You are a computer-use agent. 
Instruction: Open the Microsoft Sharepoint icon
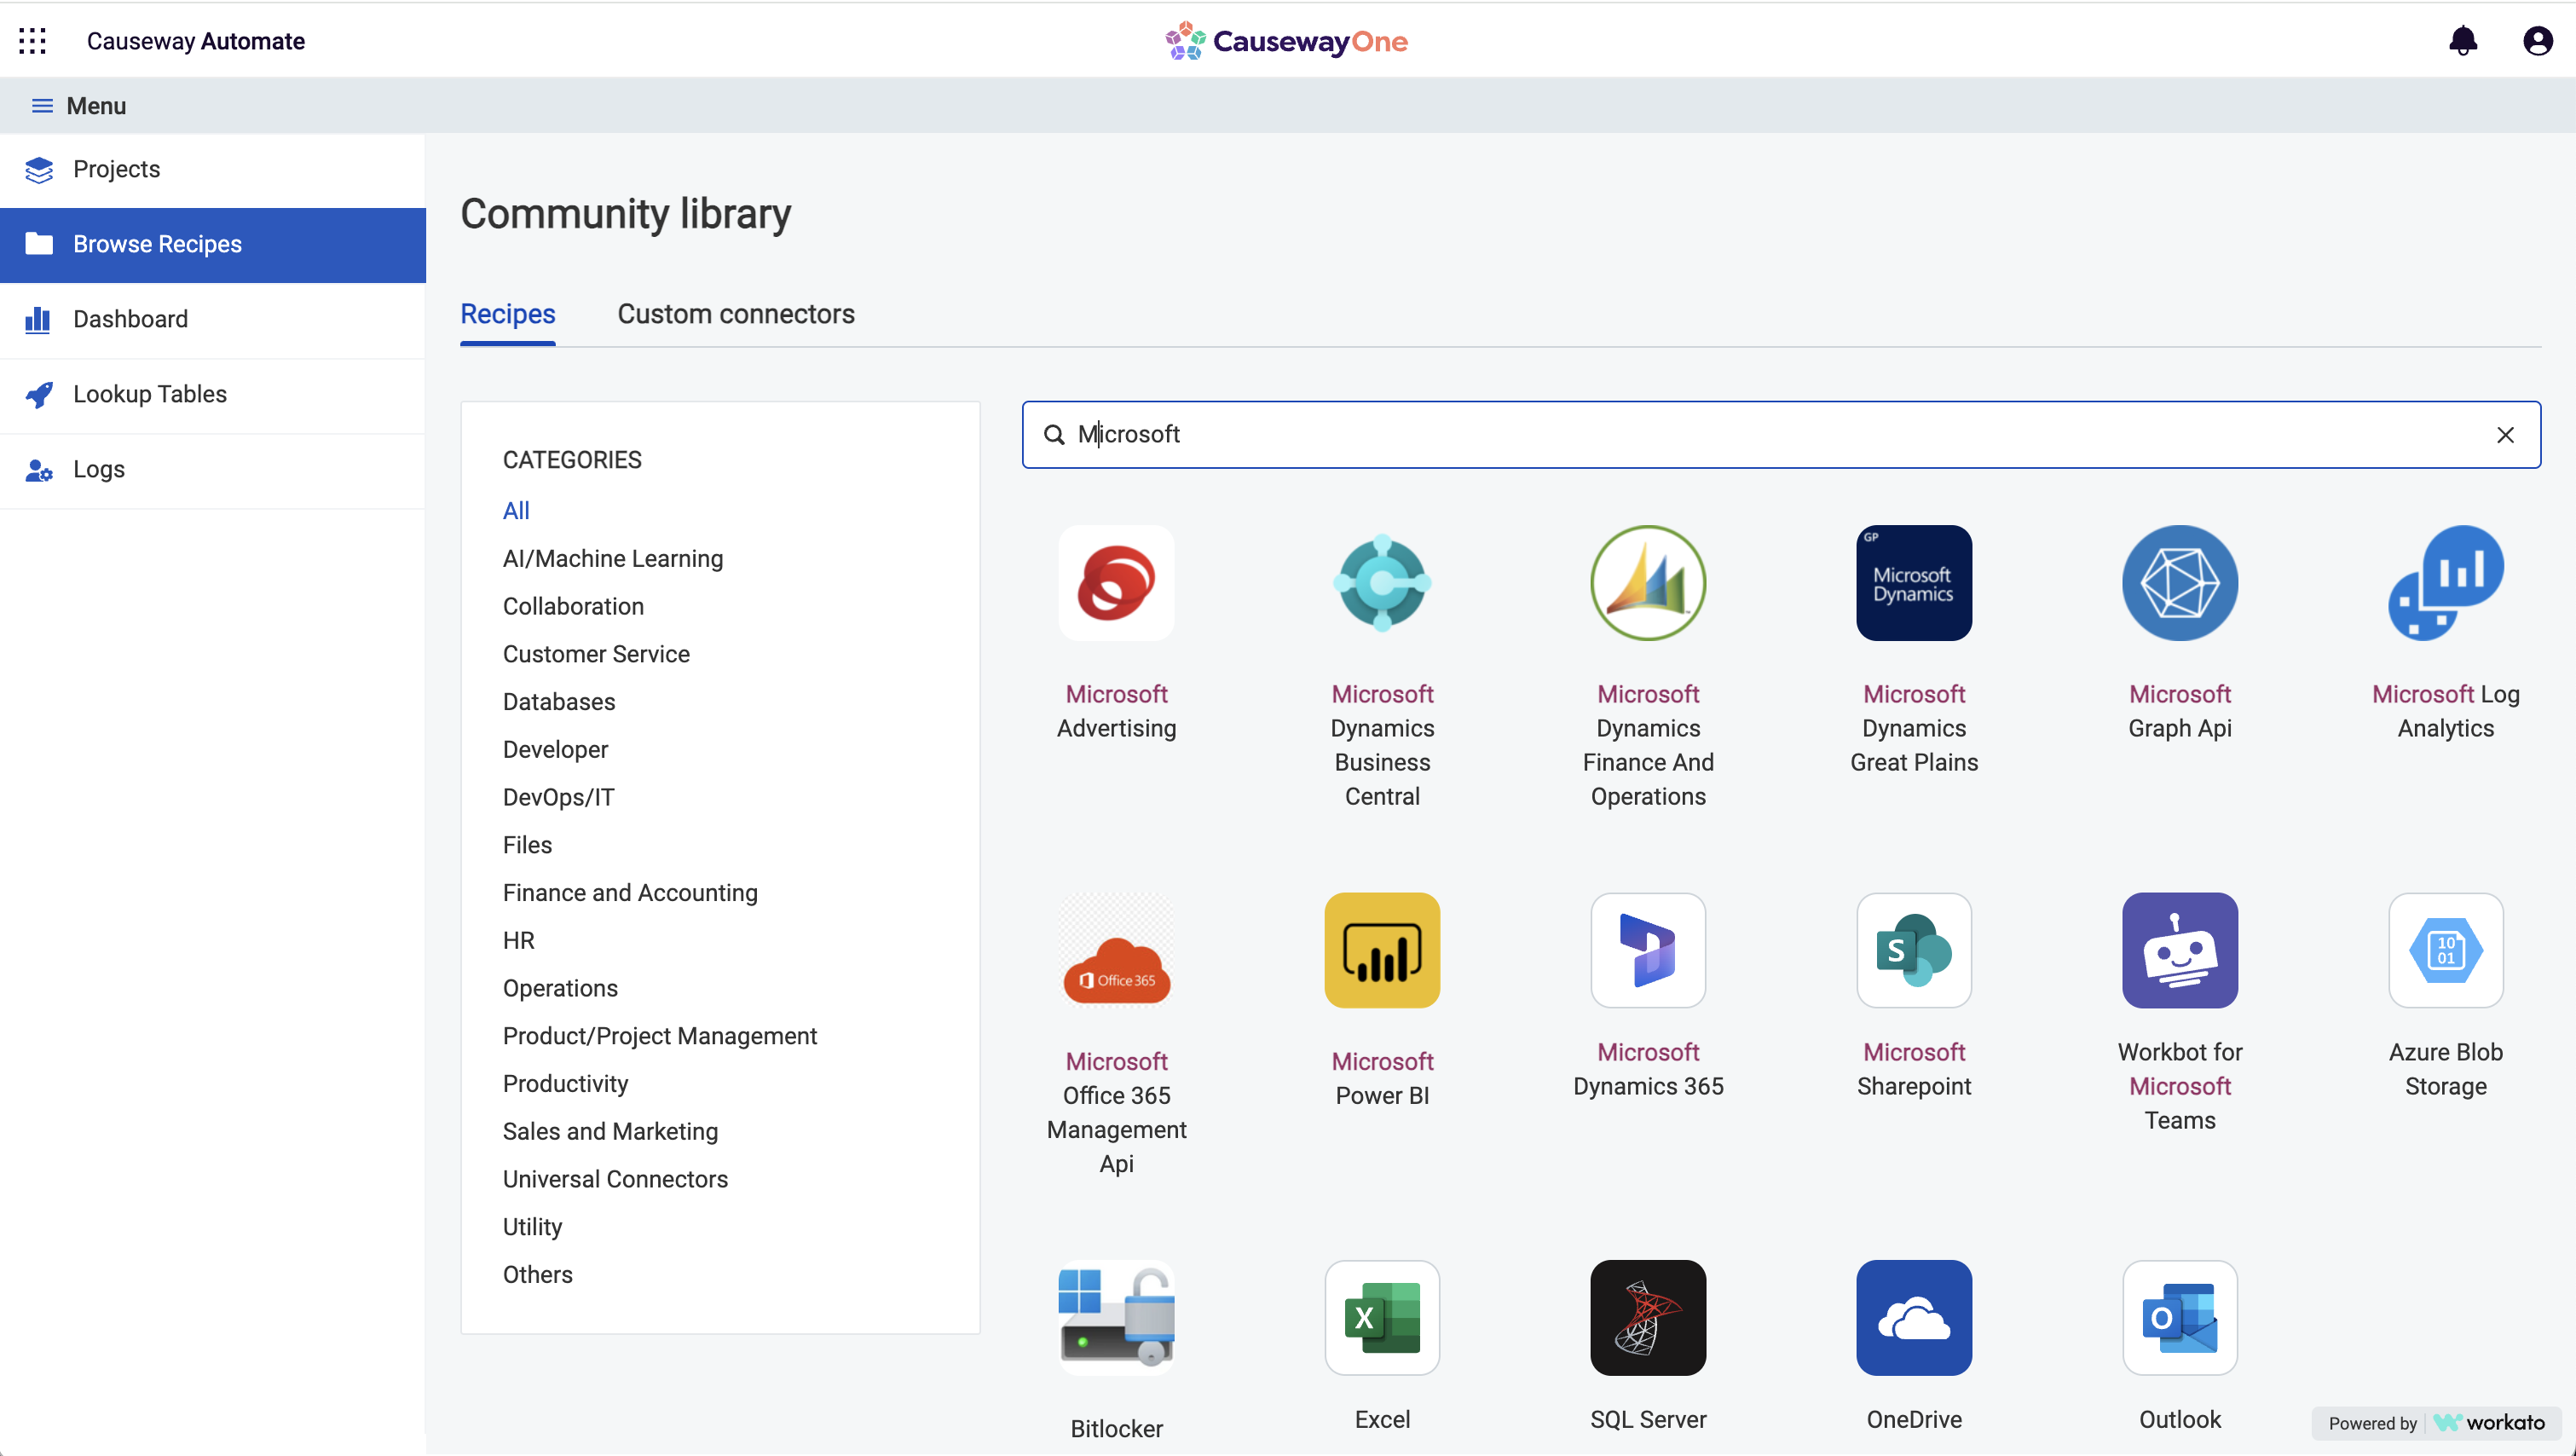[1914, 950]
